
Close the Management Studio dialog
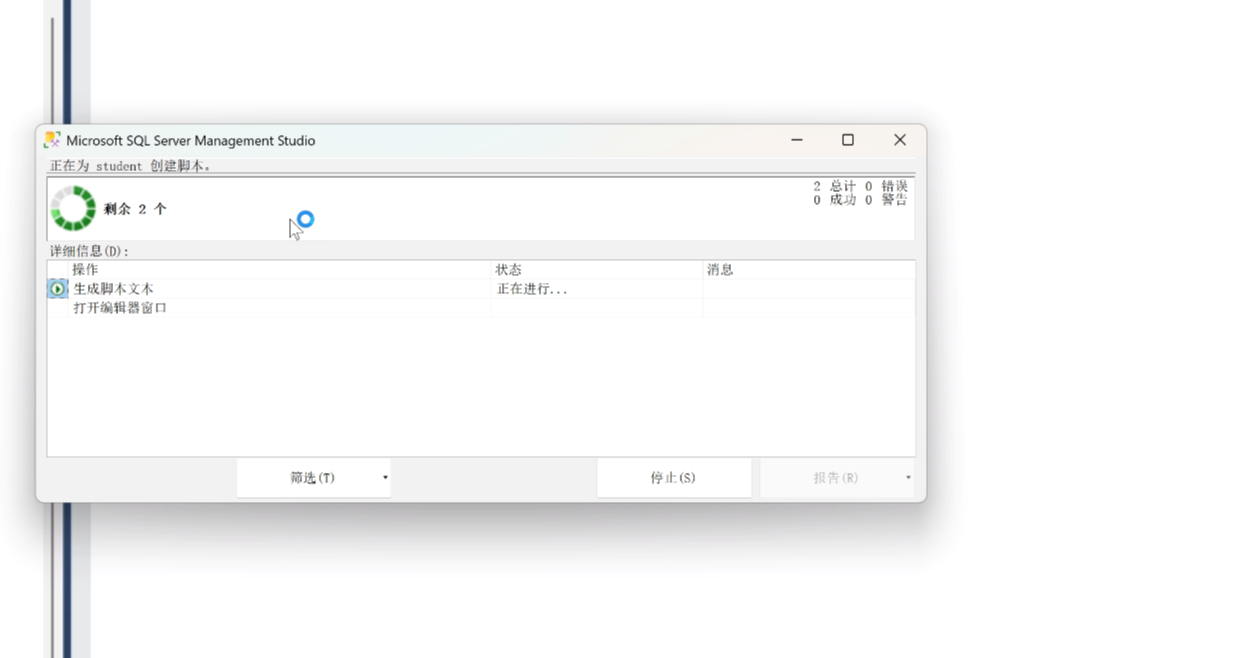click(900, 140)
